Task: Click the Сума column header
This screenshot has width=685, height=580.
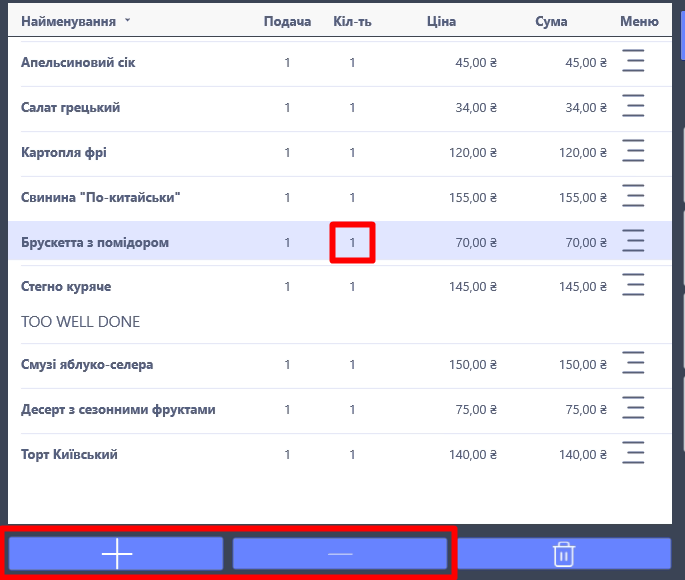Action: pos(551,21)
